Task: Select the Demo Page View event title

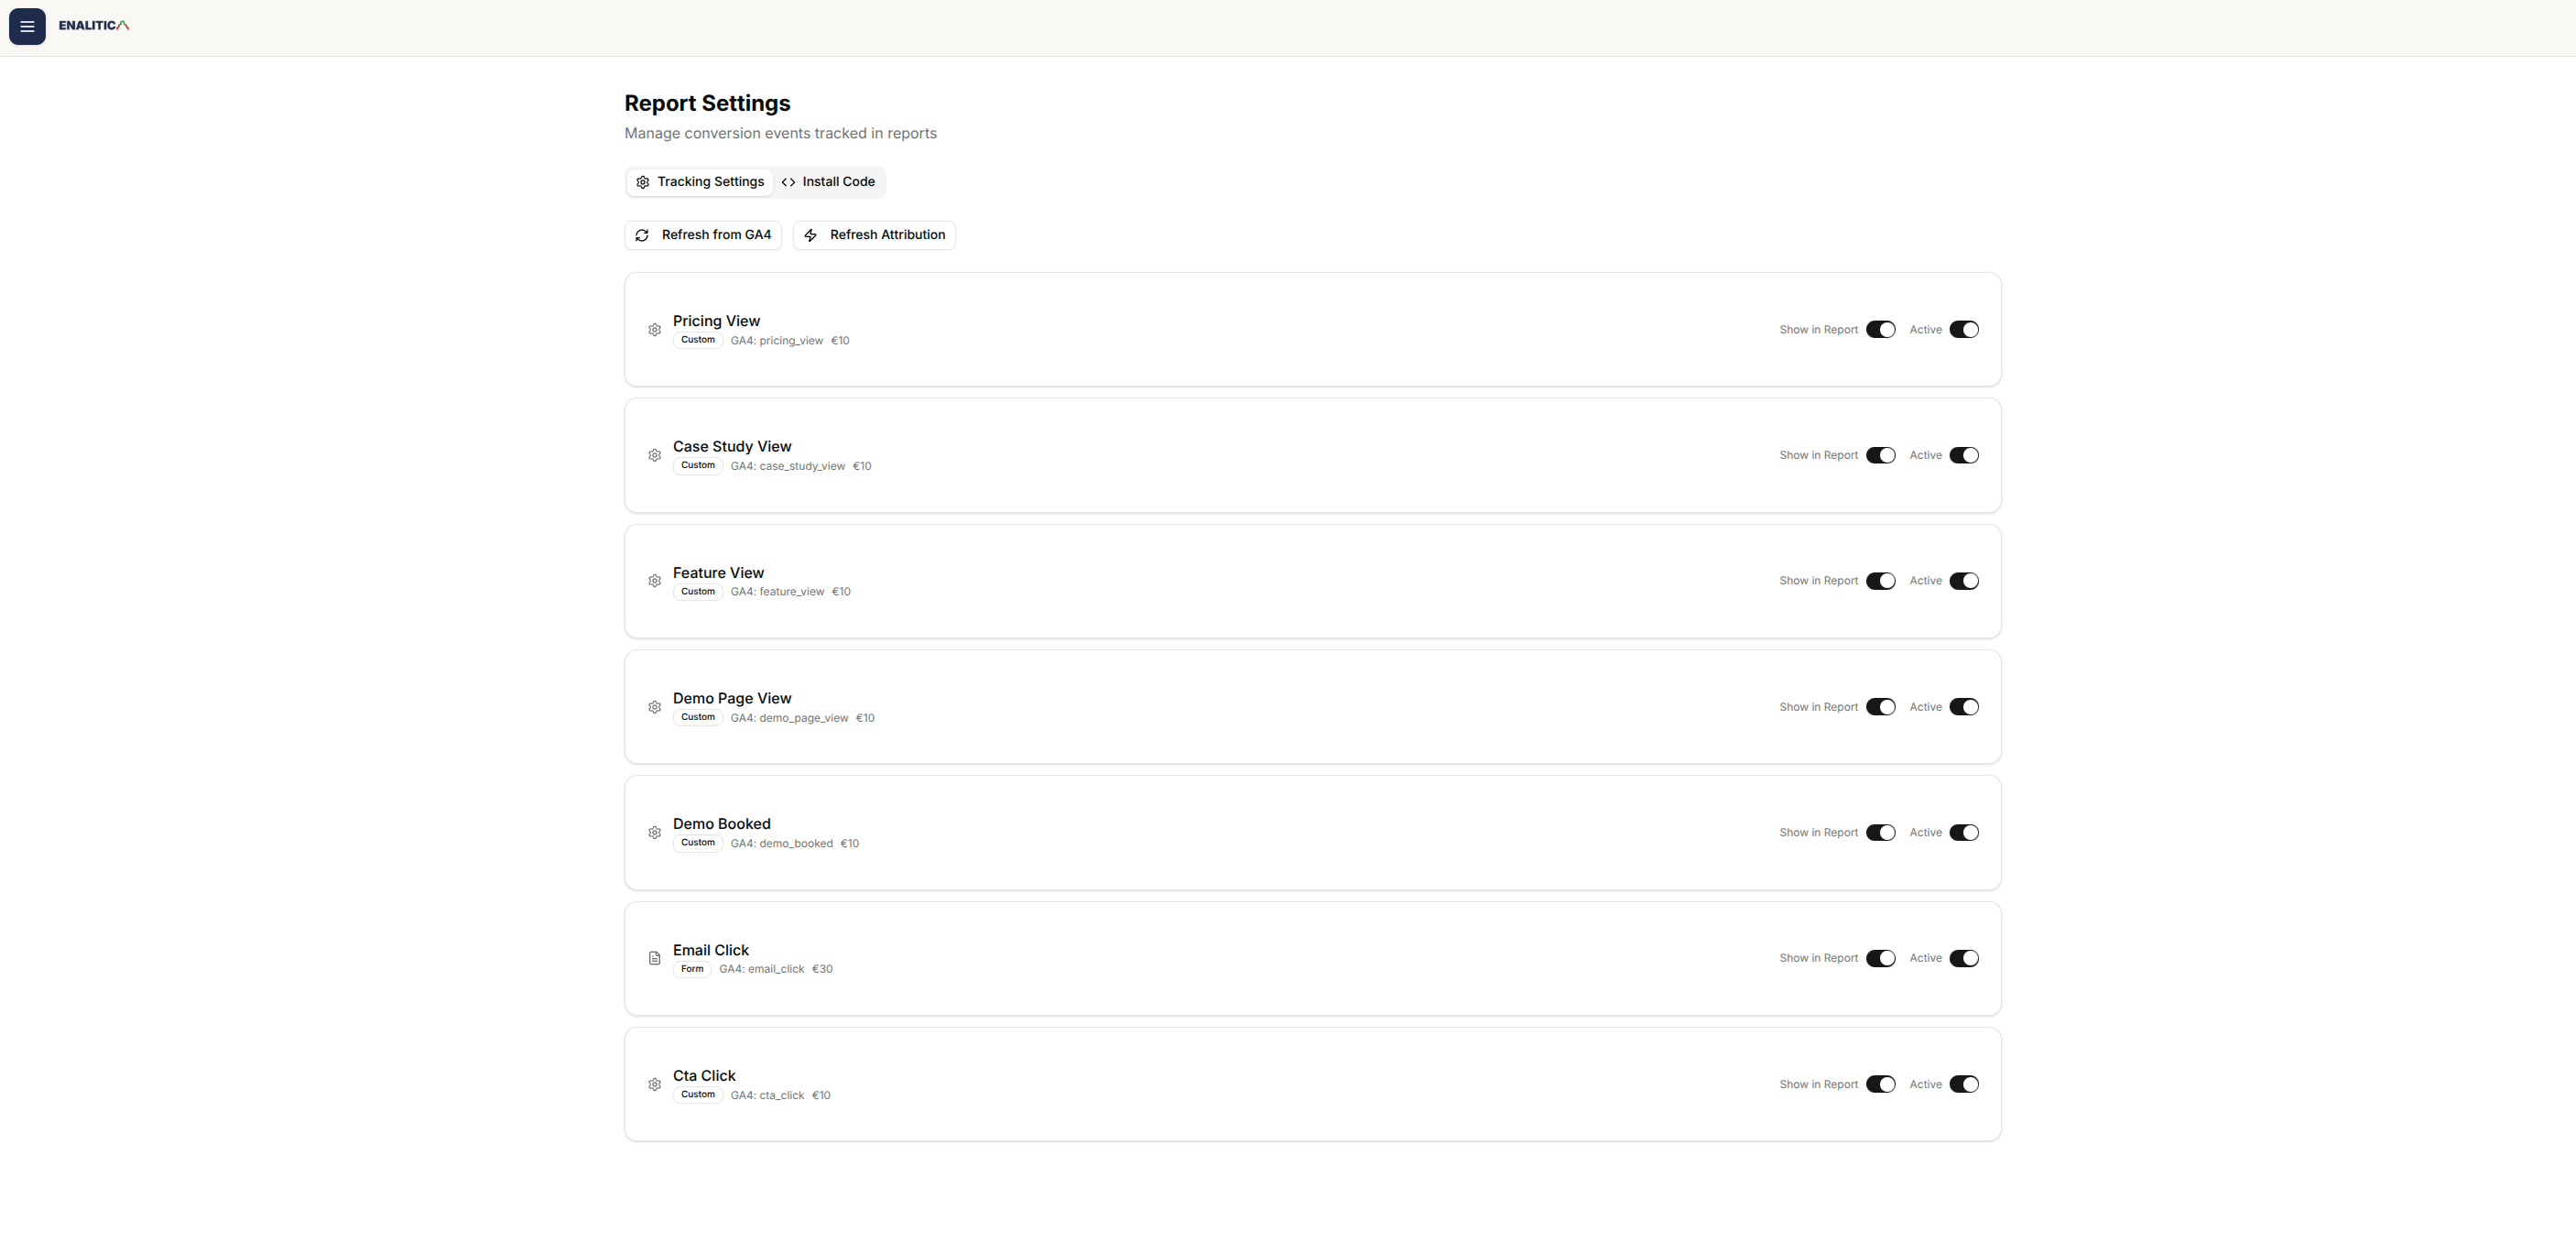Action: coord(732,698)
